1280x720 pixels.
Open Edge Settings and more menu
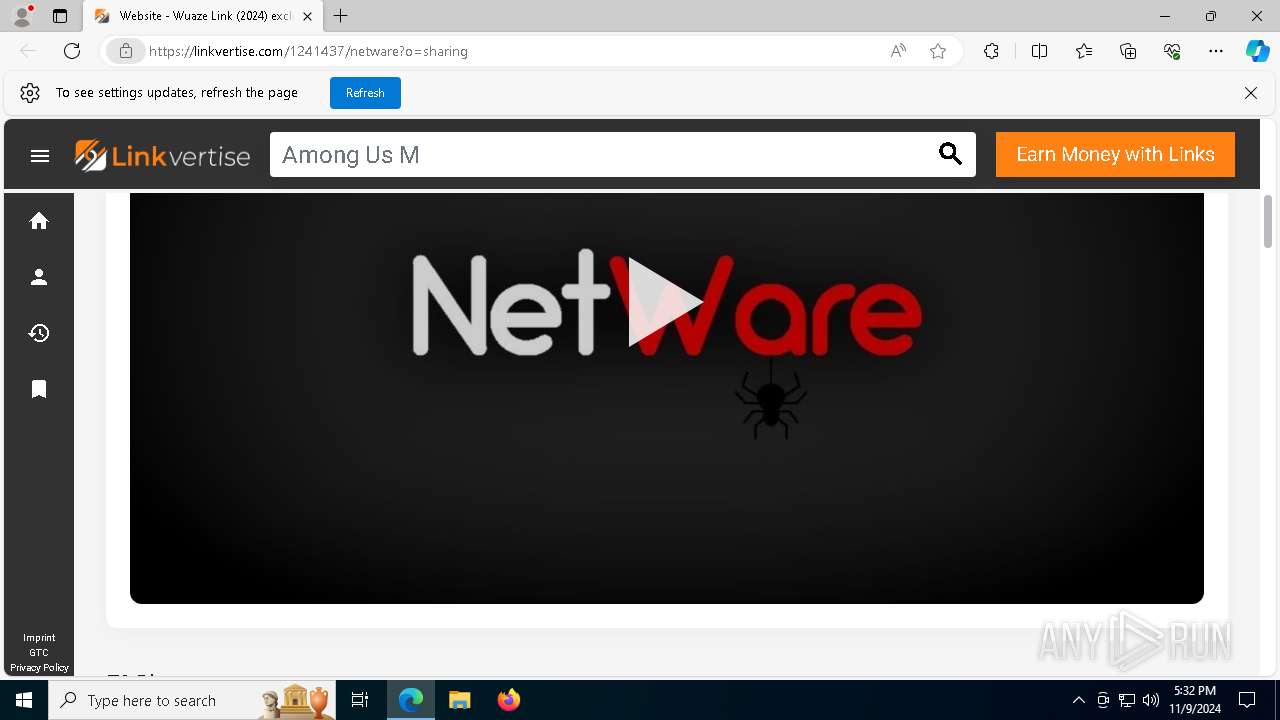(x=1216, y=51)
